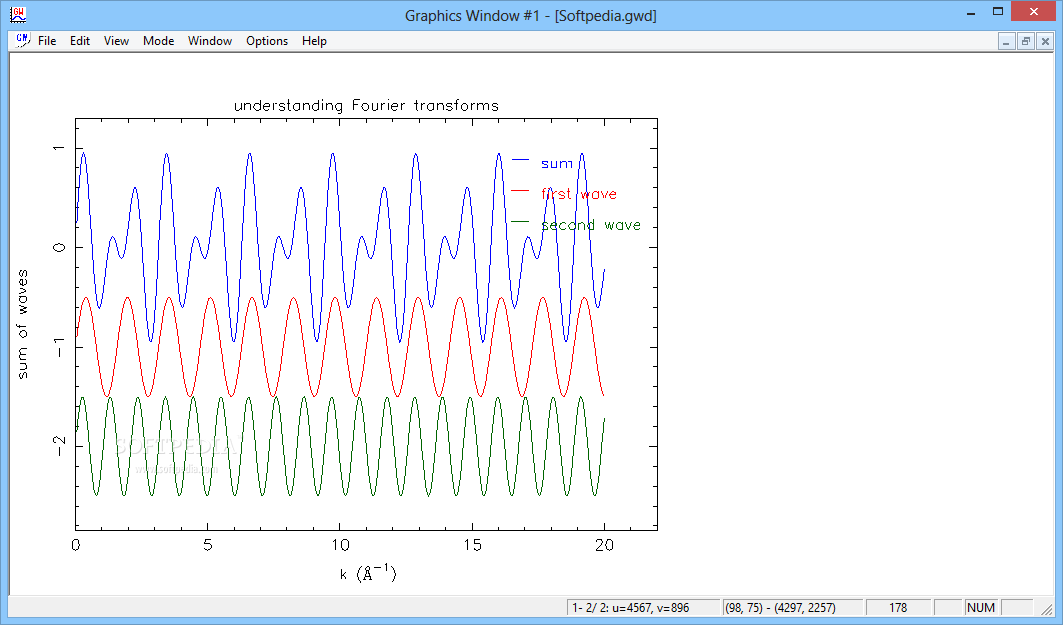The width and height of the screenshot is (1063, 625).
Task: Click the resize grip in status bar corner
Action: pyautogui.click(x=1047, y=609)
